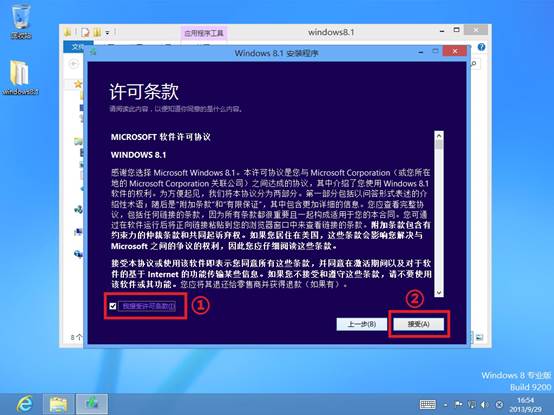Tick the 我接受许可条款 checkbox
This screenshot has width=554, height=415.
point(113,306)
